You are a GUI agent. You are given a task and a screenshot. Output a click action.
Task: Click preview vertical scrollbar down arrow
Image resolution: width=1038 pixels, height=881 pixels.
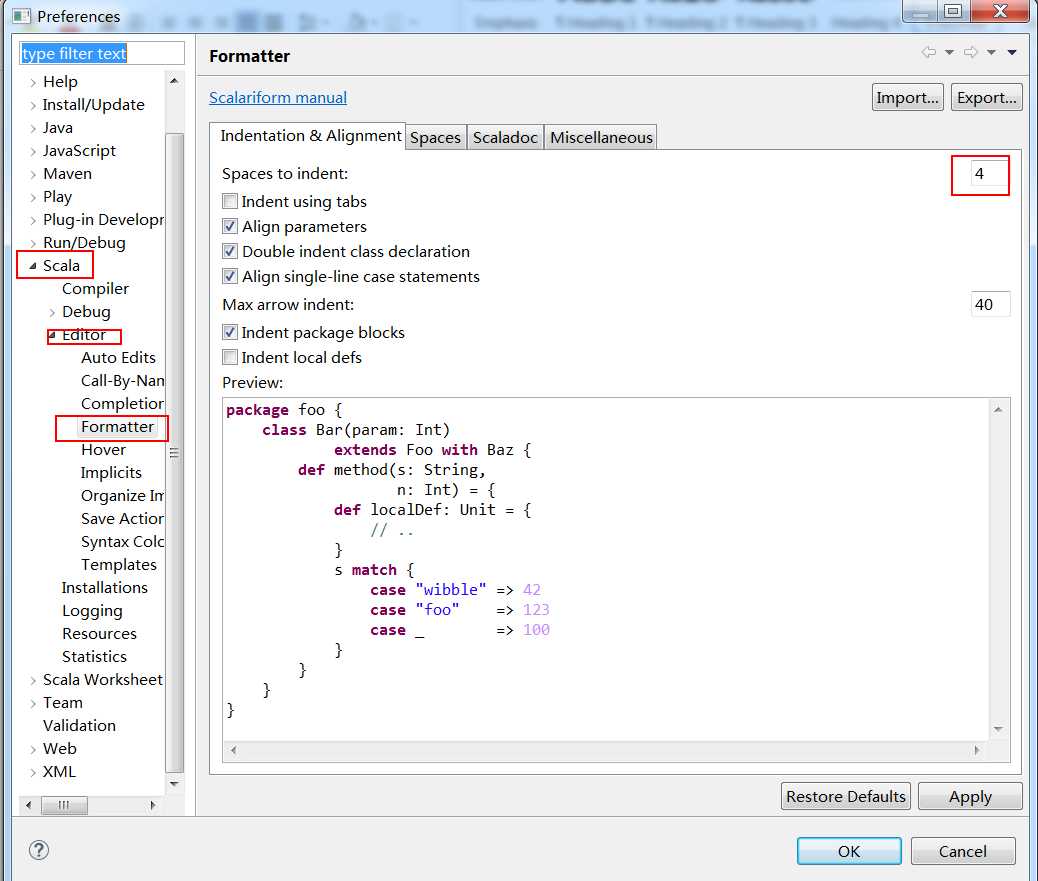(998, 729)
